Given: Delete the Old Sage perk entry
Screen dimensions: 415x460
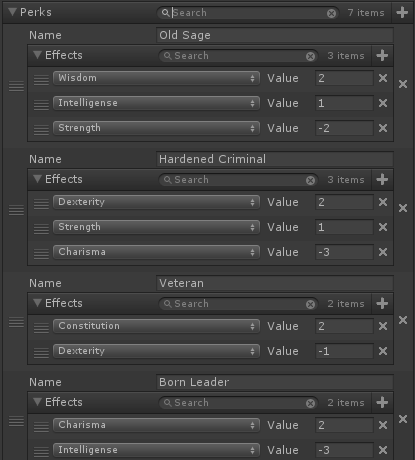Looking at the screenshot, I should click(x=403, y=84).
